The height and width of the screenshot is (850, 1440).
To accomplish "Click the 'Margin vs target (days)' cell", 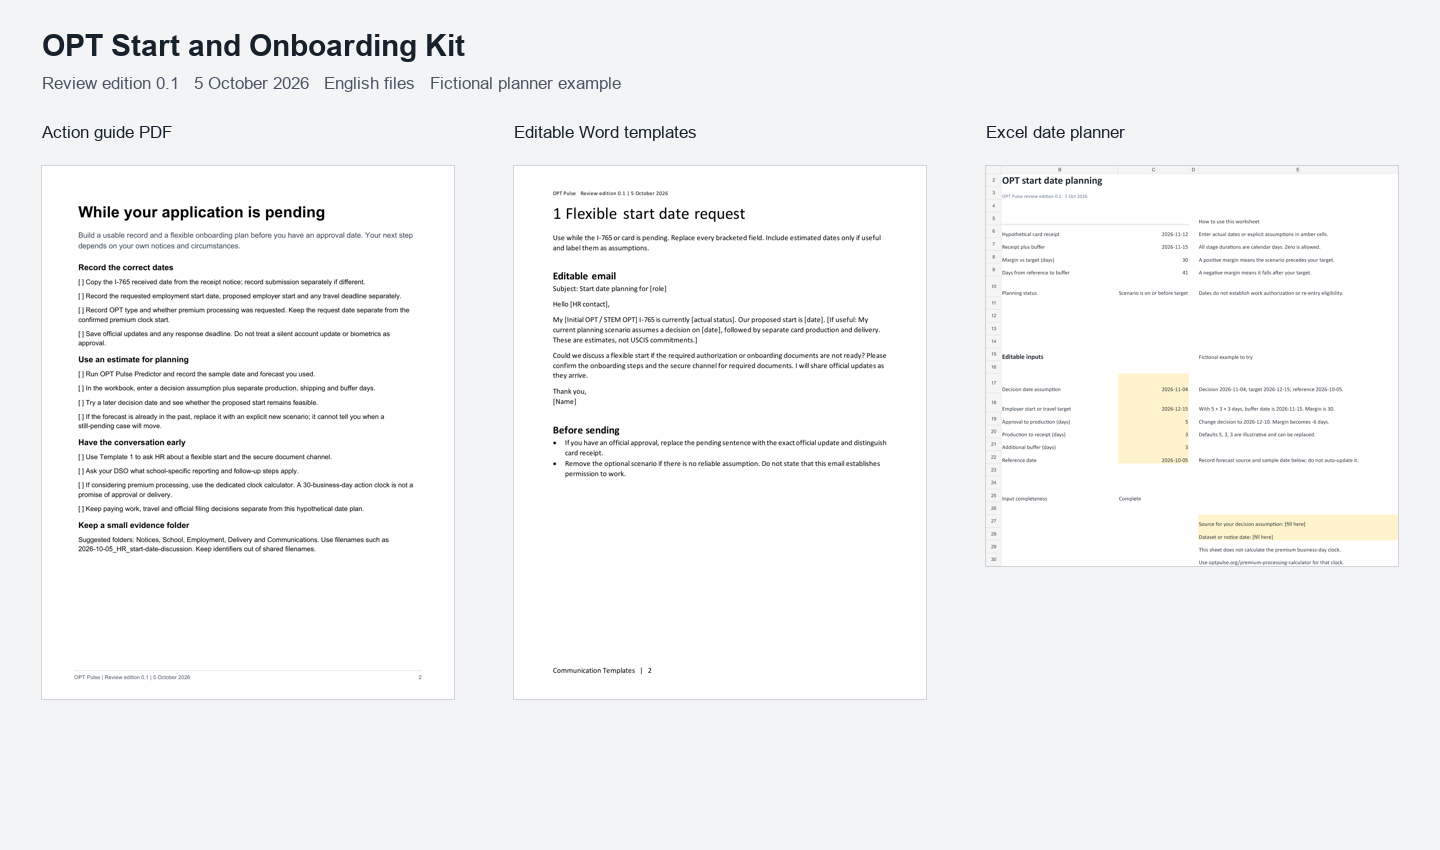I will 1028,260.
